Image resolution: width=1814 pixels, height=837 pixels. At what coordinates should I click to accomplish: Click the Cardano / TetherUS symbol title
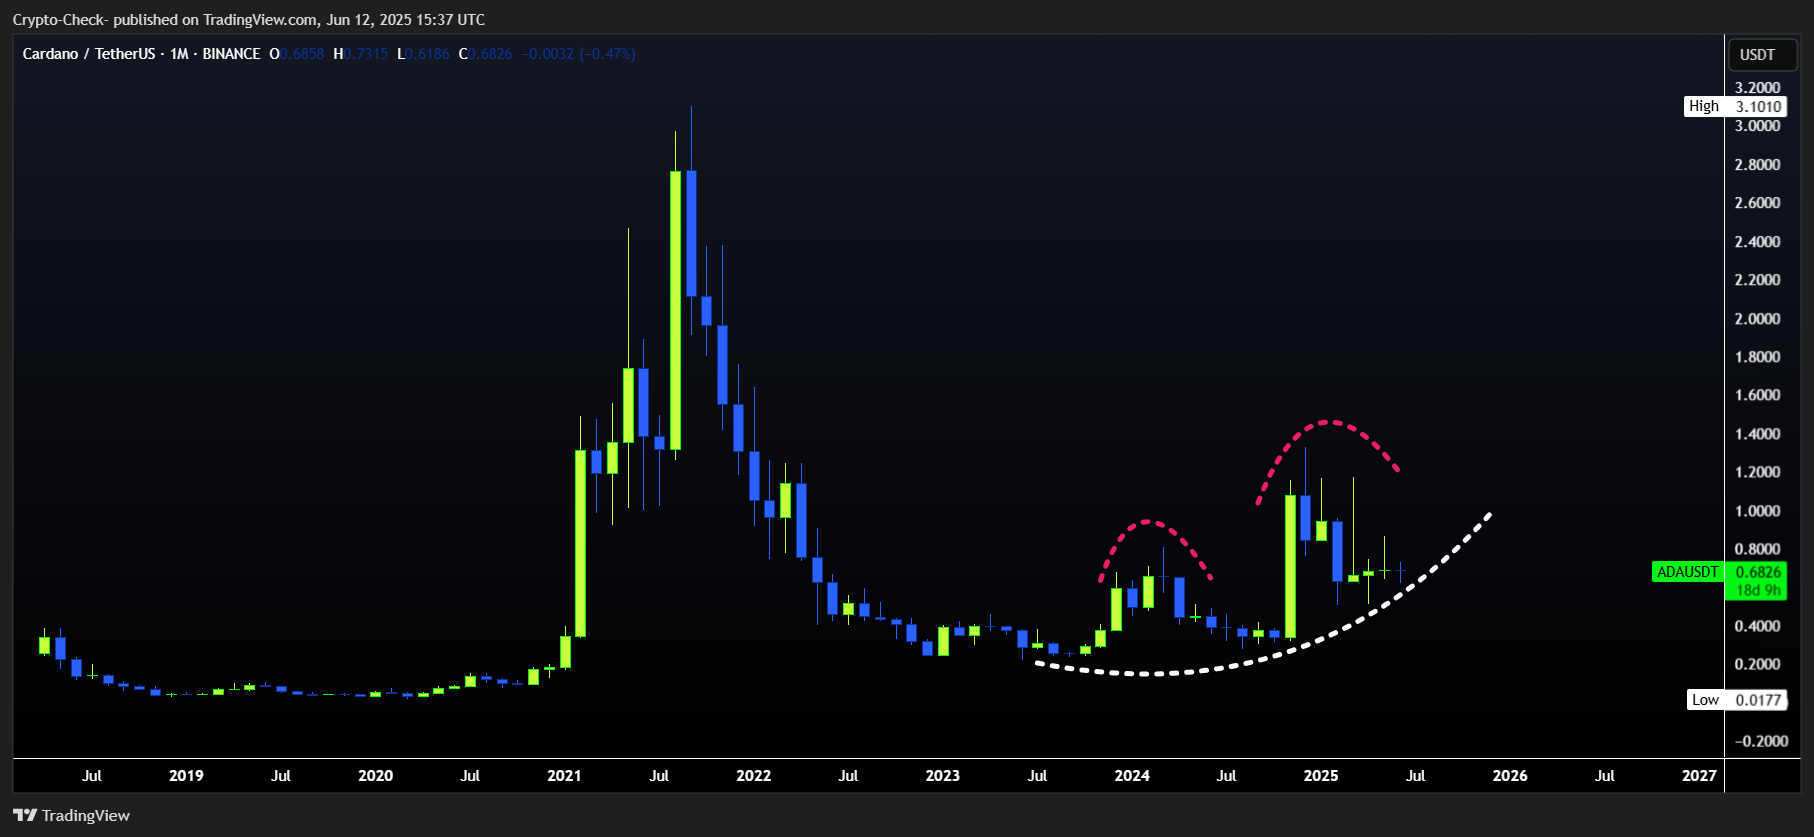pos(89,54)
